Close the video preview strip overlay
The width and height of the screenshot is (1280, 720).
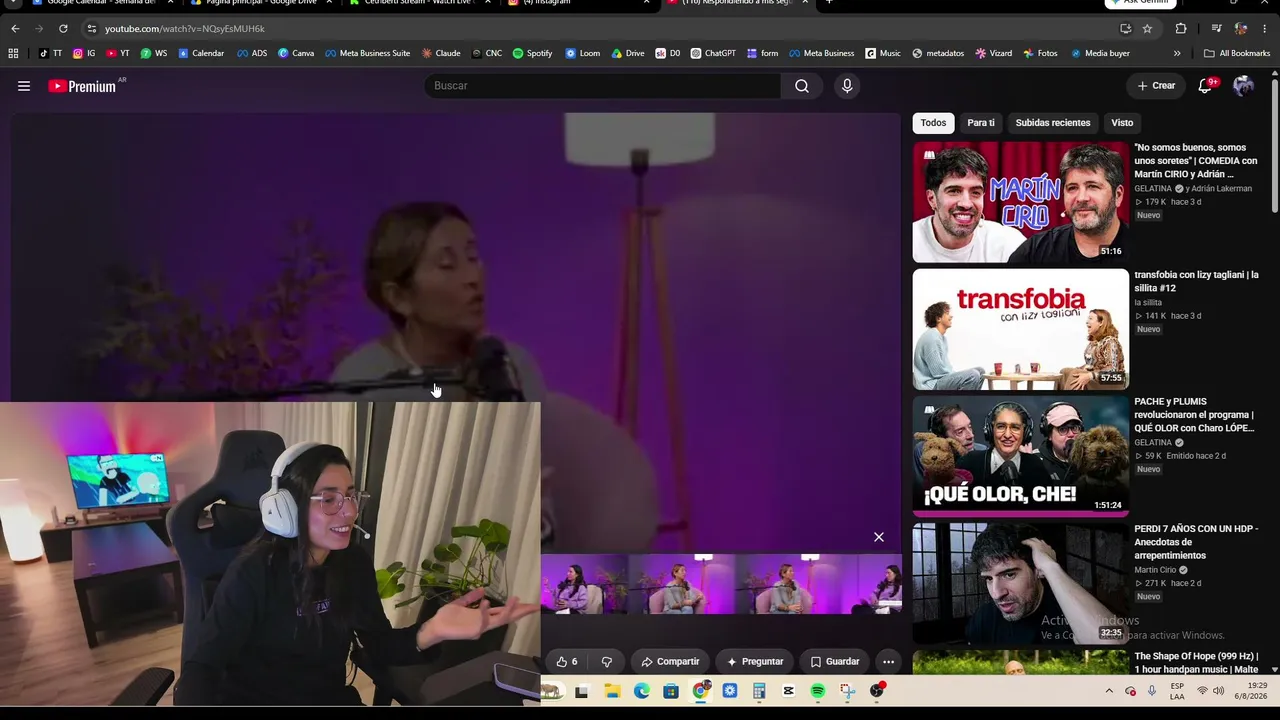click(879, 537)
